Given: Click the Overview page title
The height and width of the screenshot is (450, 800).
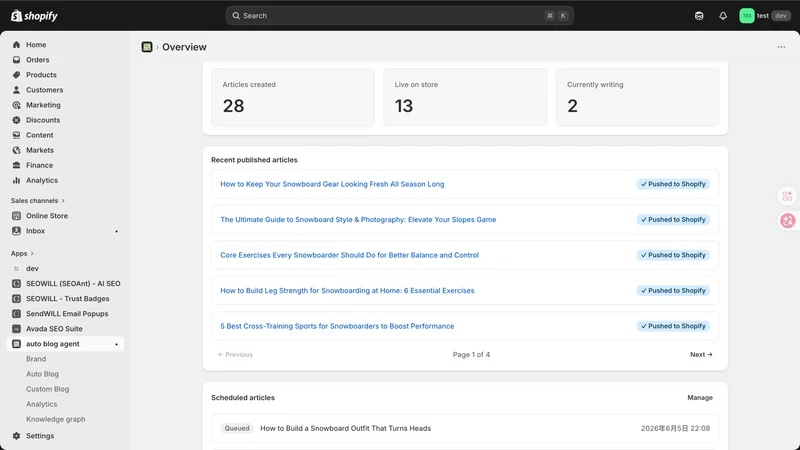Looking at the screenshot, I should 184,47.
